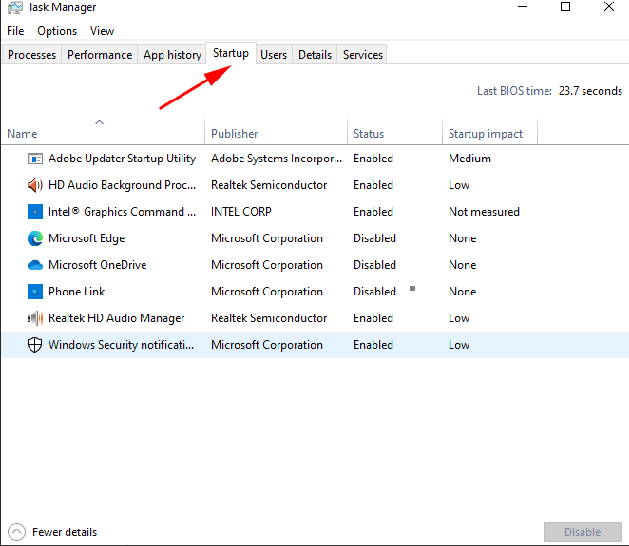Minimize the Task Manager window
The image size is (629, 546).
(522, 7)
